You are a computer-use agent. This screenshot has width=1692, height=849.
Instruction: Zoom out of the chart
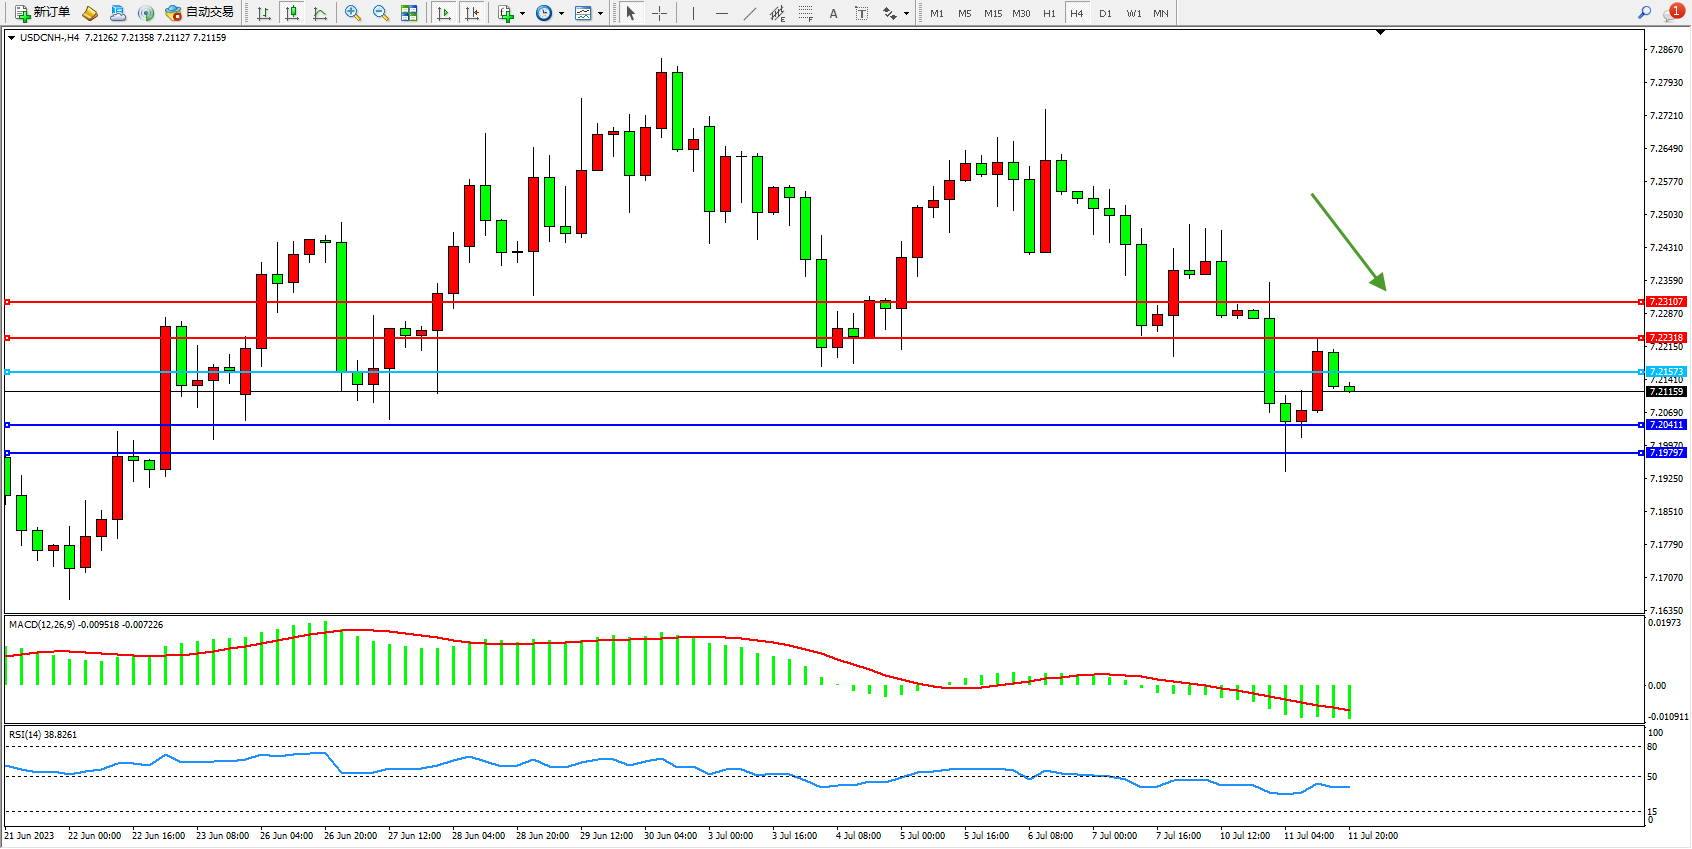click(381, 13)
